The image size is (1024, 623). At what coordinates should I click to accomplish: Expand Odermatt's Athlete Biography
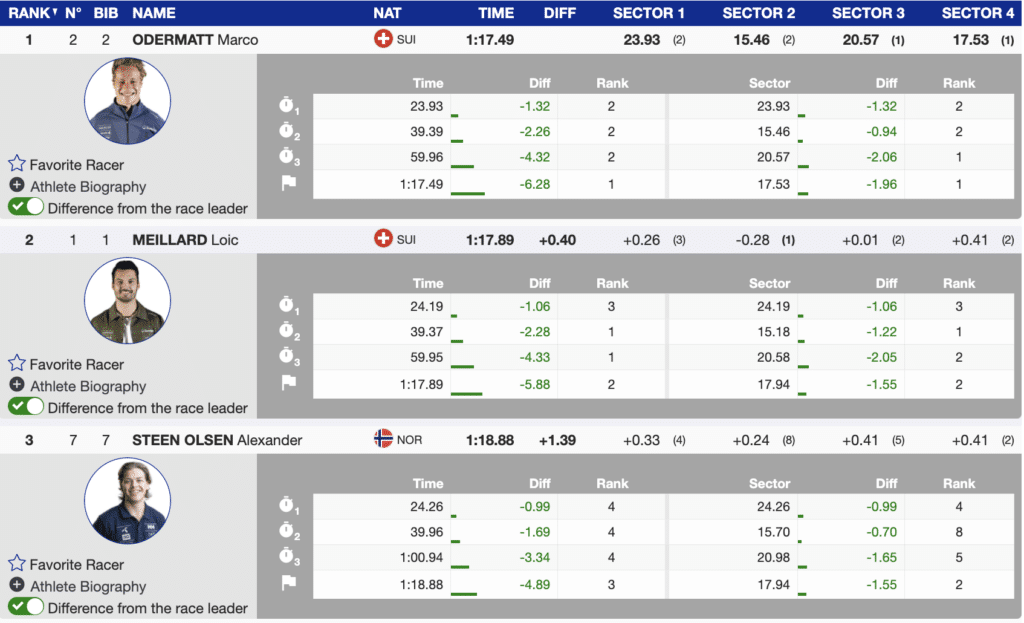(x=17, y=186)
